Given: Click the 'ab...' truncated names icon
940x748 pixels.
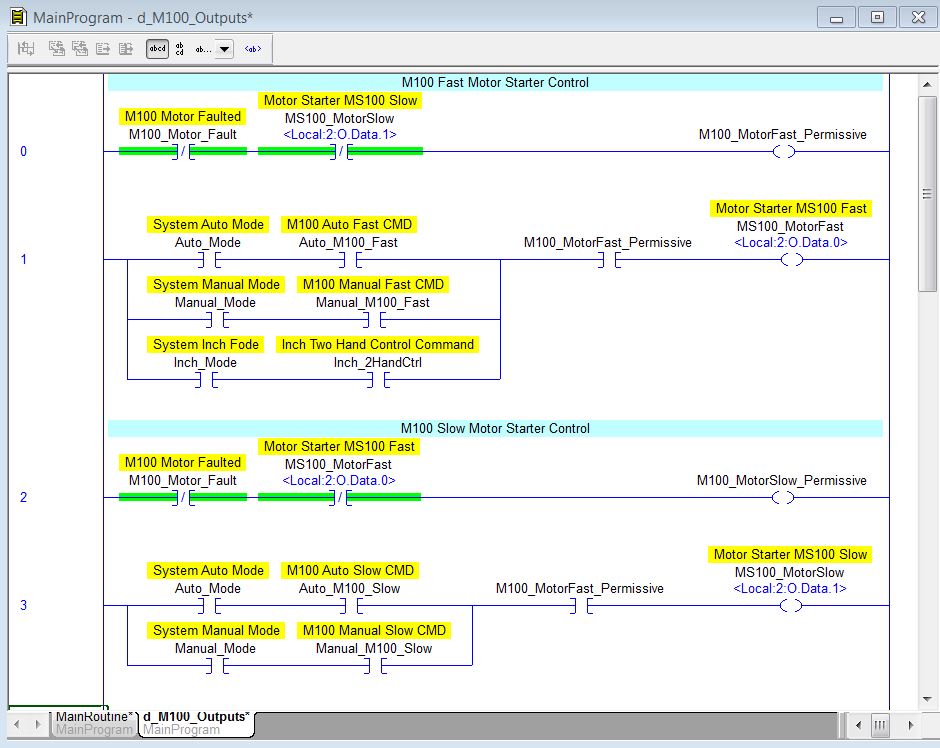Looking at the screenshot, I should (203, 49).
